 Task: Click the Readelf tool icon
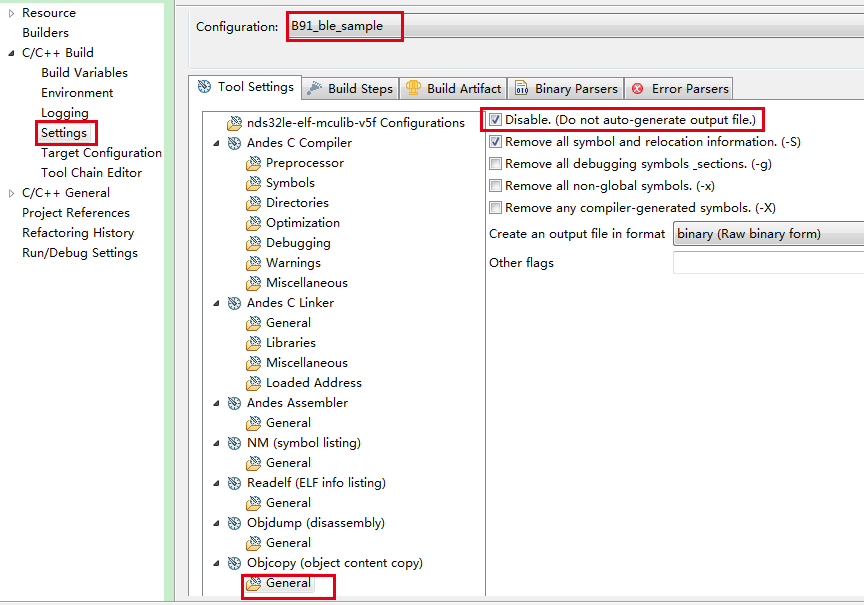235,483
